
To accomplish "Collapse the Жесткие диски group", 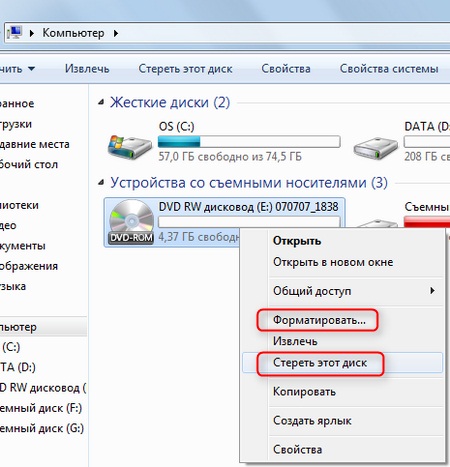I will (101, 102).
